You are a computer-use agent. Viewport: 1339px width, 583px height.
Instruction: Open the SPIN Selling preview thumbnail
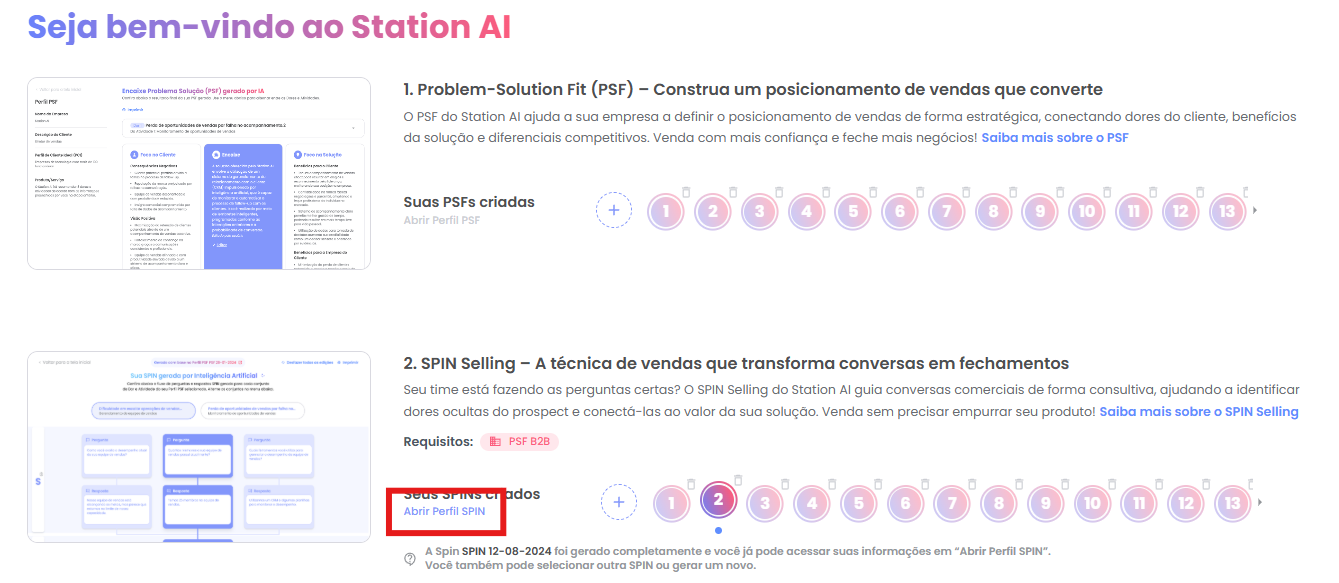199,447
